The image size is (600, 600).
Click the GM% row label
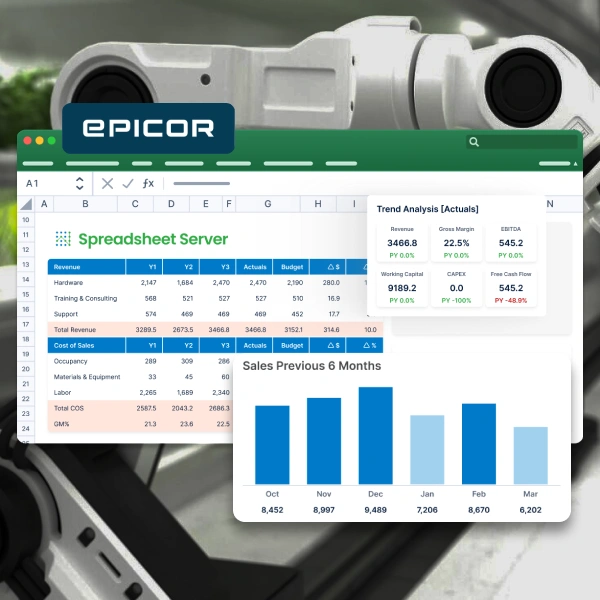tap(61, 424)
